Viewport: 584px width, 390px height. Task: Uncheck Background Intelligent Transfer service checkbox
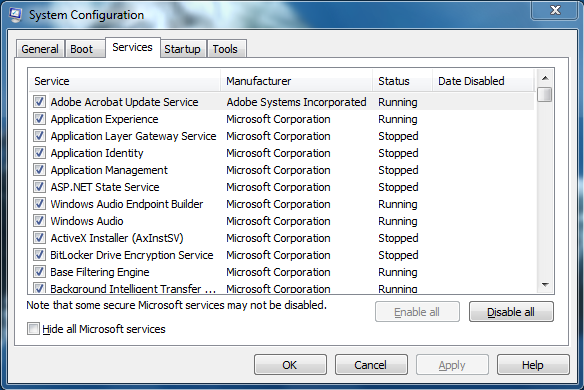pos(39,288)
